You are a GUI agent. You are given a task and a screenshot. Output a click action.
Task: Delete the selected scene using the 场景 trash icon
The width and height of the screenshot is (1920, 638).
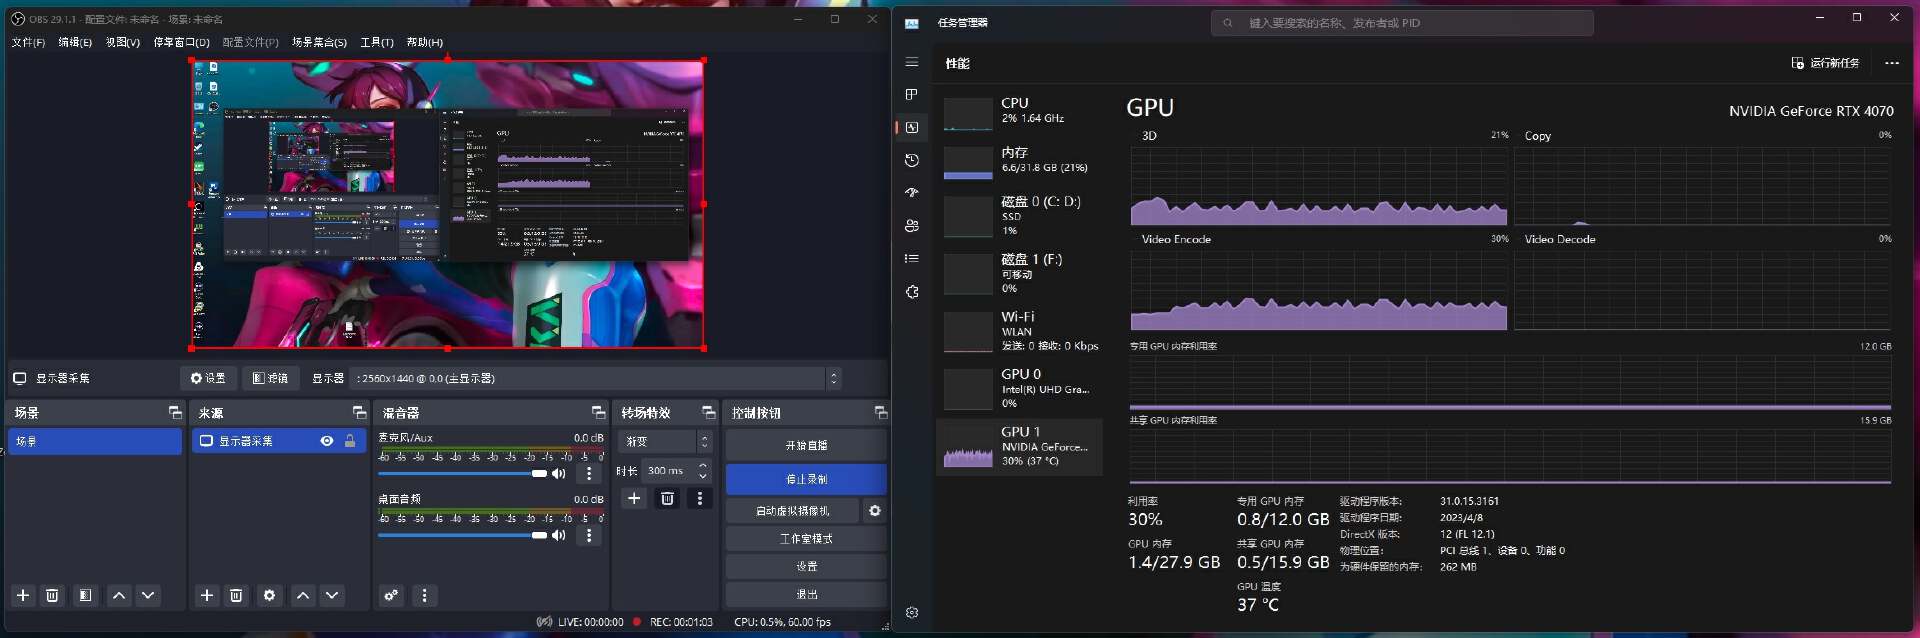(x=52, y=595)
